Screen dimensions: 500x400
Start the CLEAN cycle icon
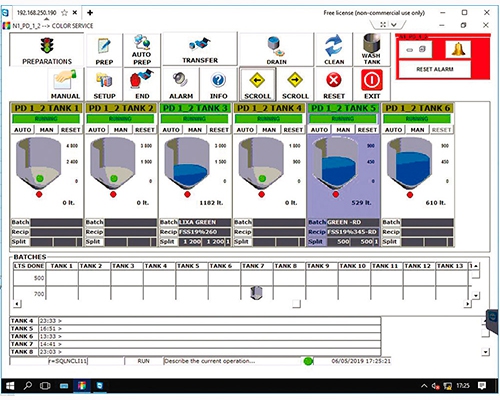click(x=334, y=46)
